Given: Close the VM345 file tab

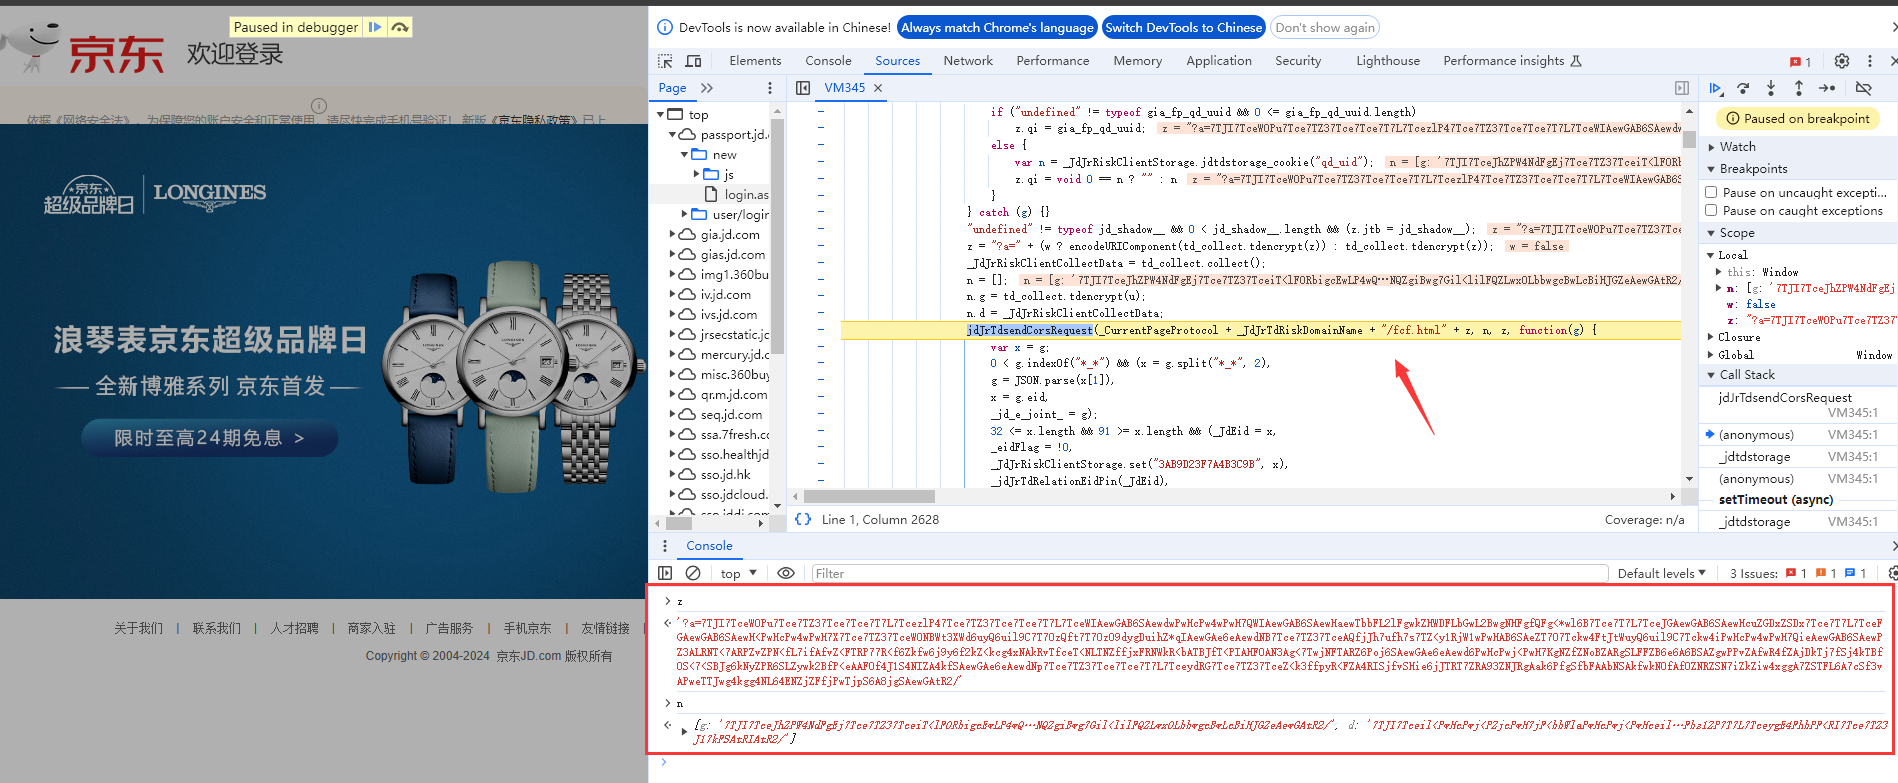Looking at the screenshot, I should pyautogui.click(x=878, y=88).
